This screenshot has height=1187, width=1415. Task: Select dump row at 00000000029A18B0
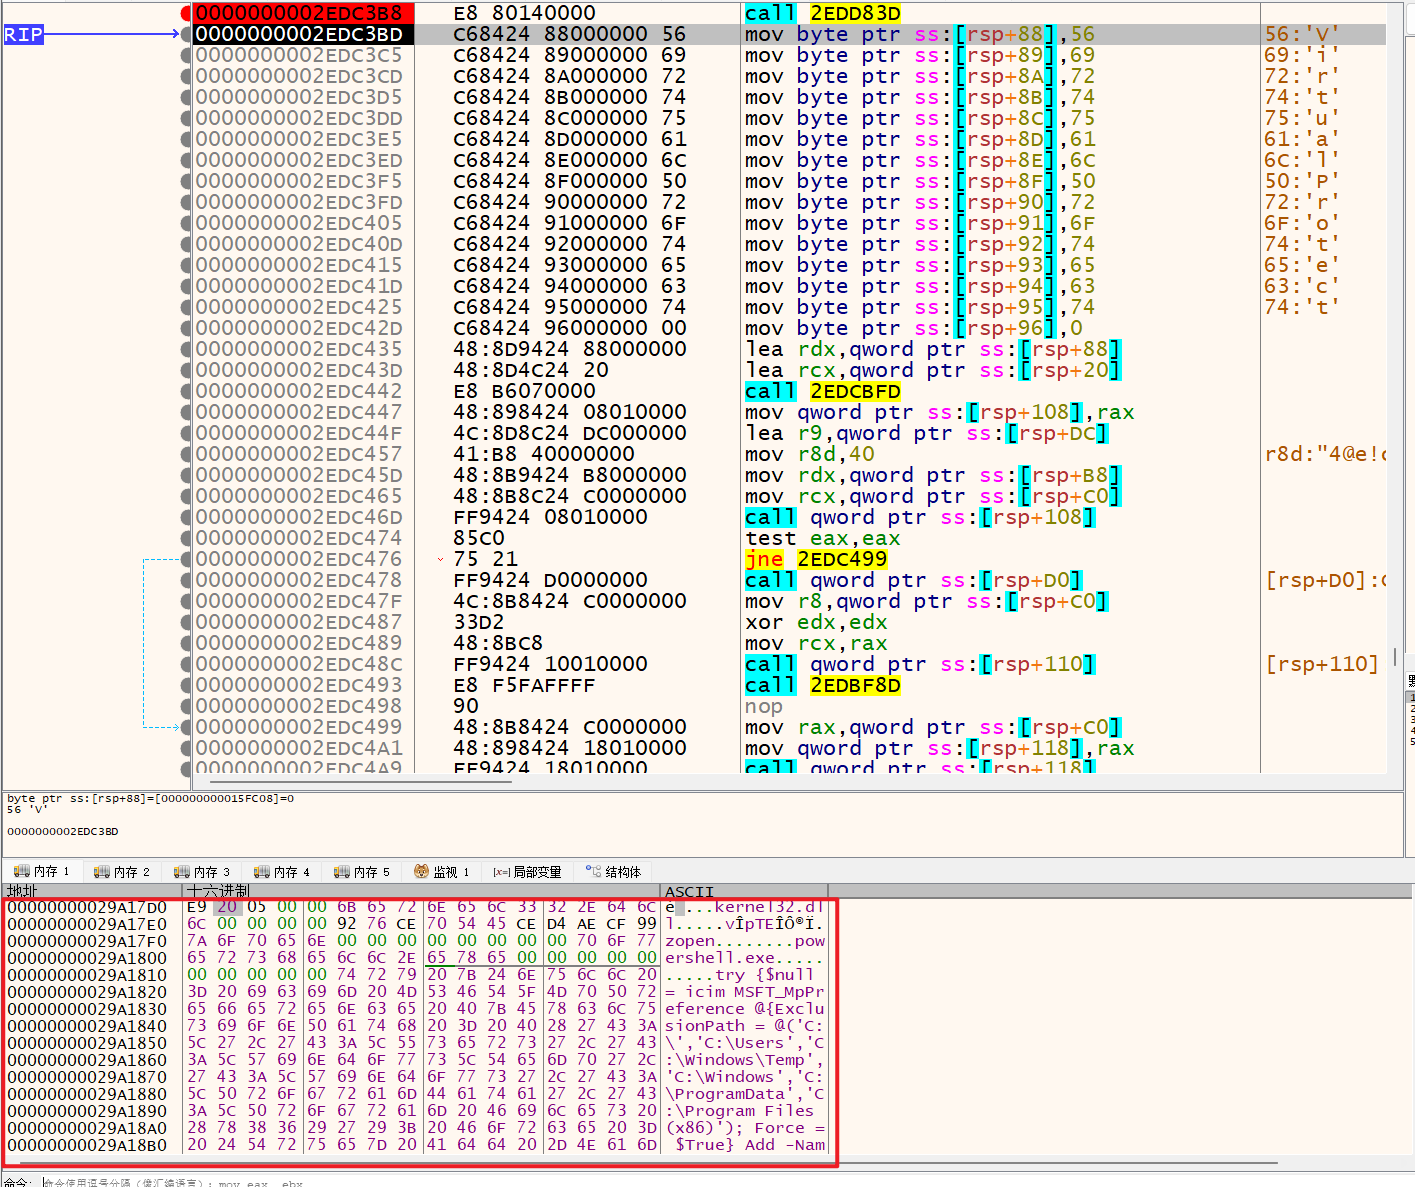pos(417,1145)
